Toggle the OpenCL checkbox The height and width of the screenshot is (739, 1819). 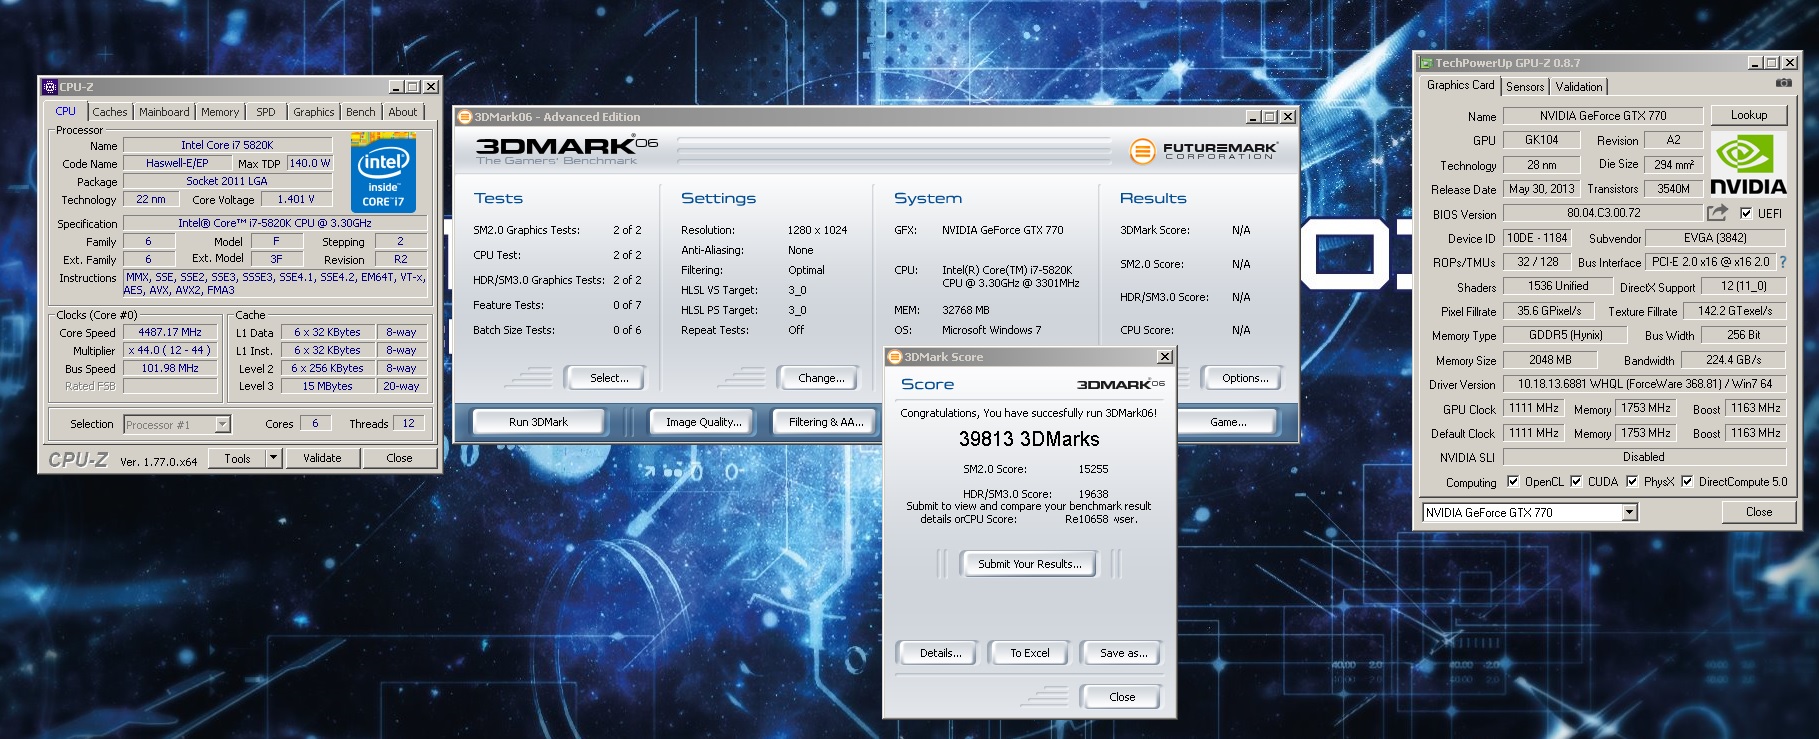[1512, 481]
